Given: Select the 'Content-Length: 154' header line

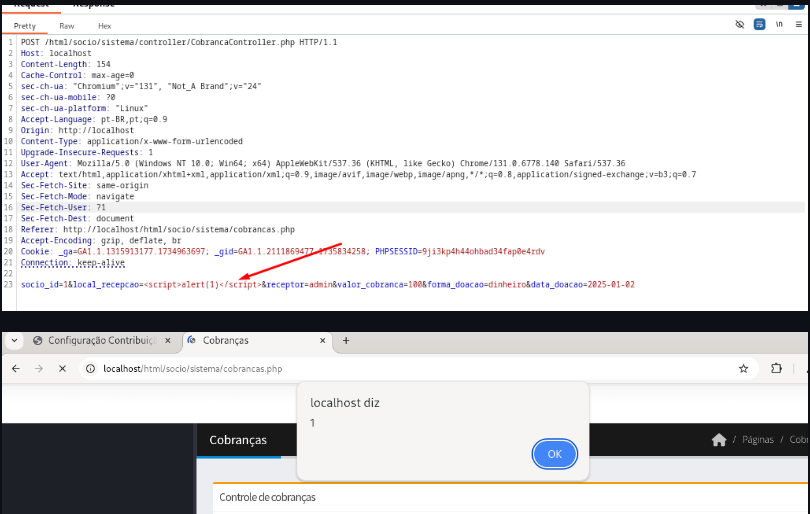Looking at the screenshot, I should point(66,64).
